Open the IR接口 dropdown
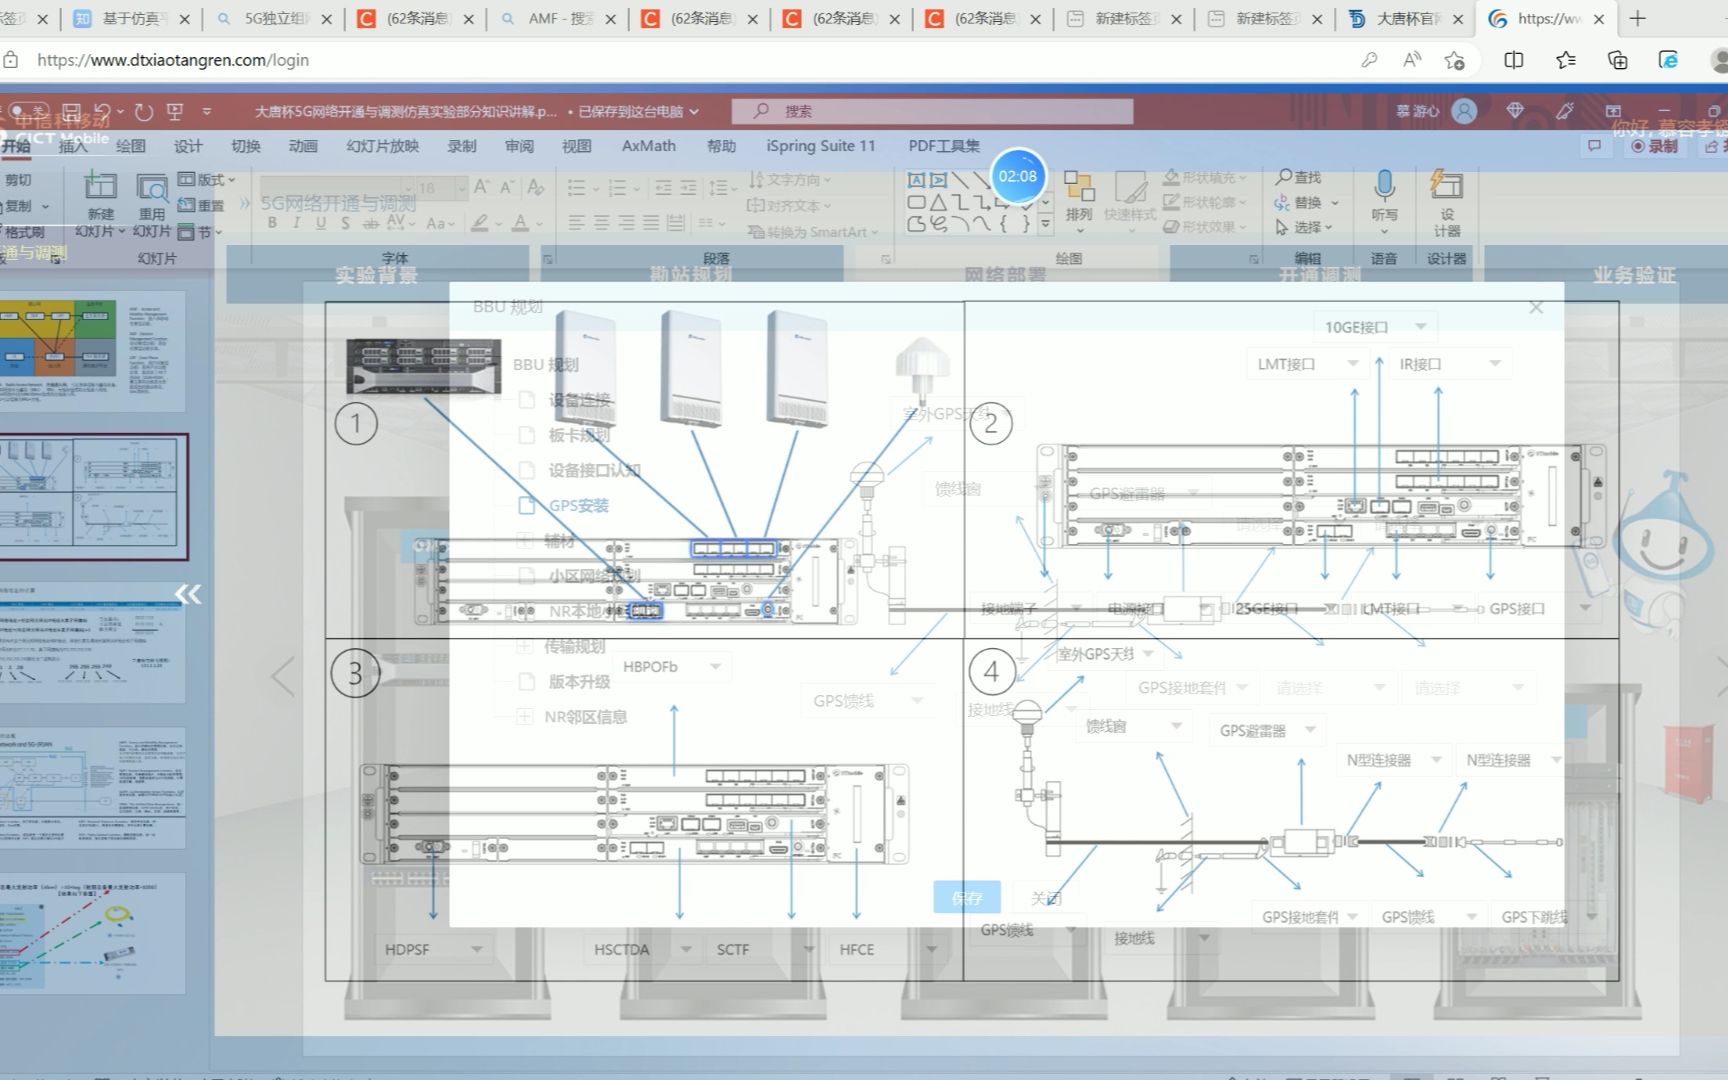Viewport: 1728px width, 1080px height. pos(1449,364)
